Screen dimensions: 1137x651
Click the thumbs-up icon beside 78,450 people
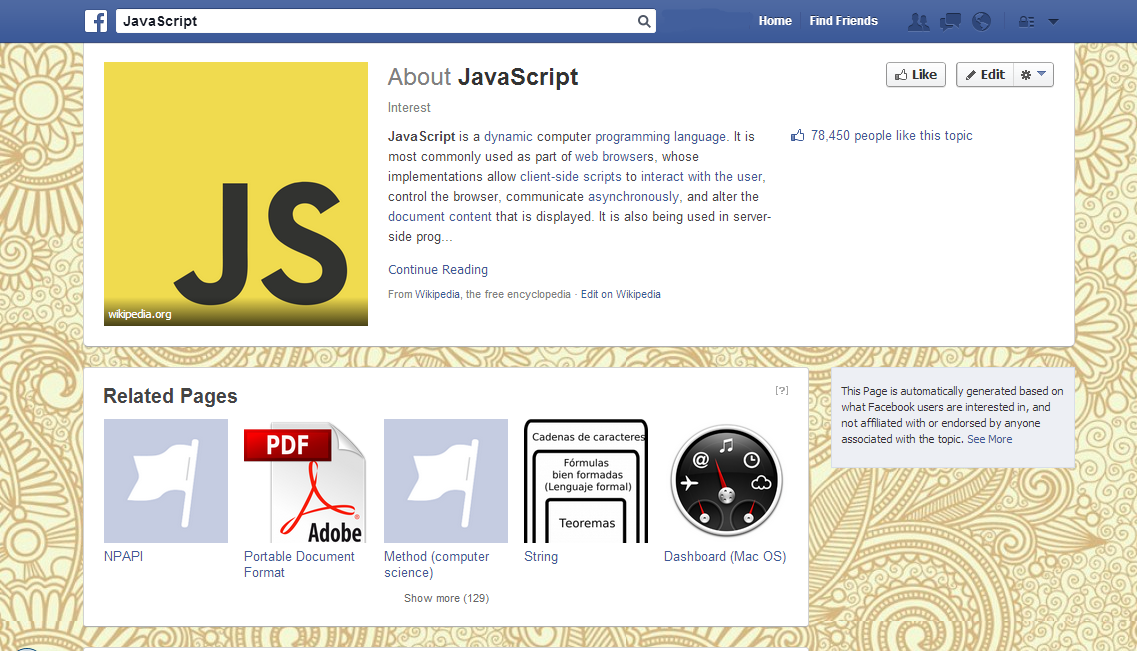point(798,136)
